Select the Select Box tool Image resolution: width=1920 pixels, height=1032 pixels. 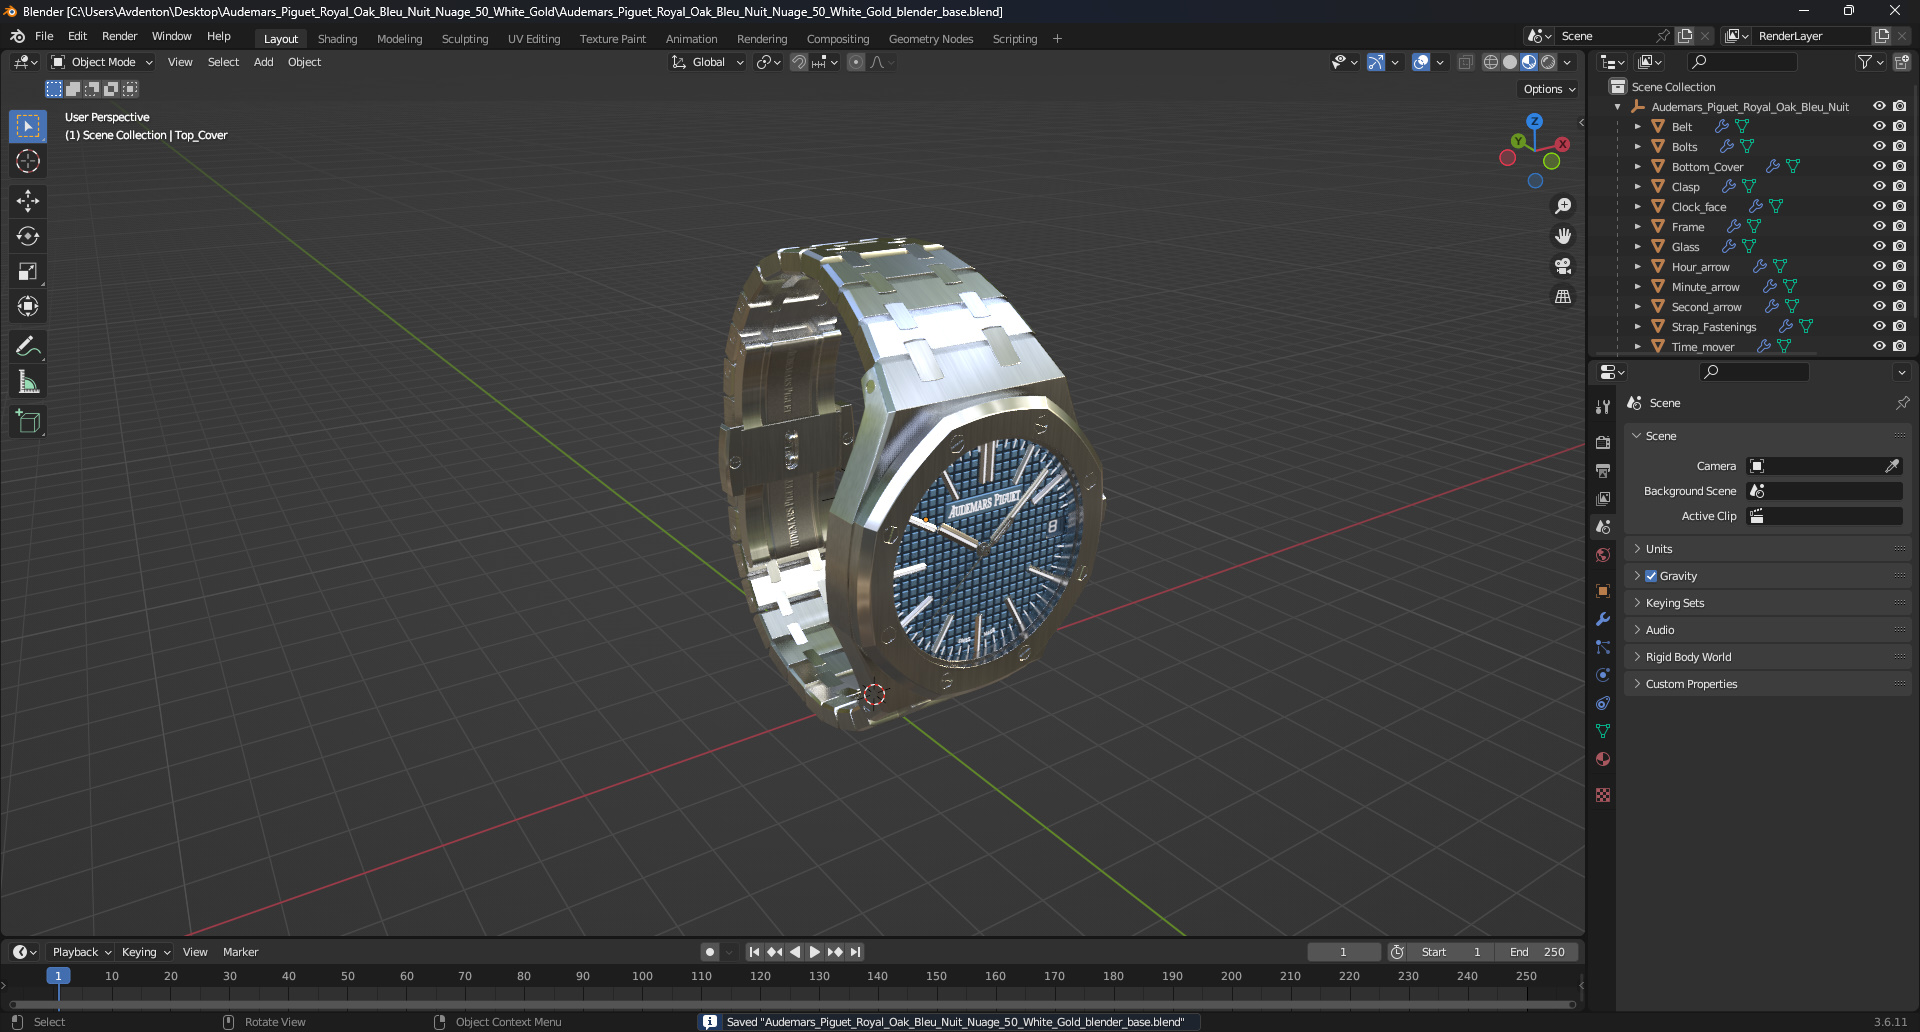tap(28, 126)
